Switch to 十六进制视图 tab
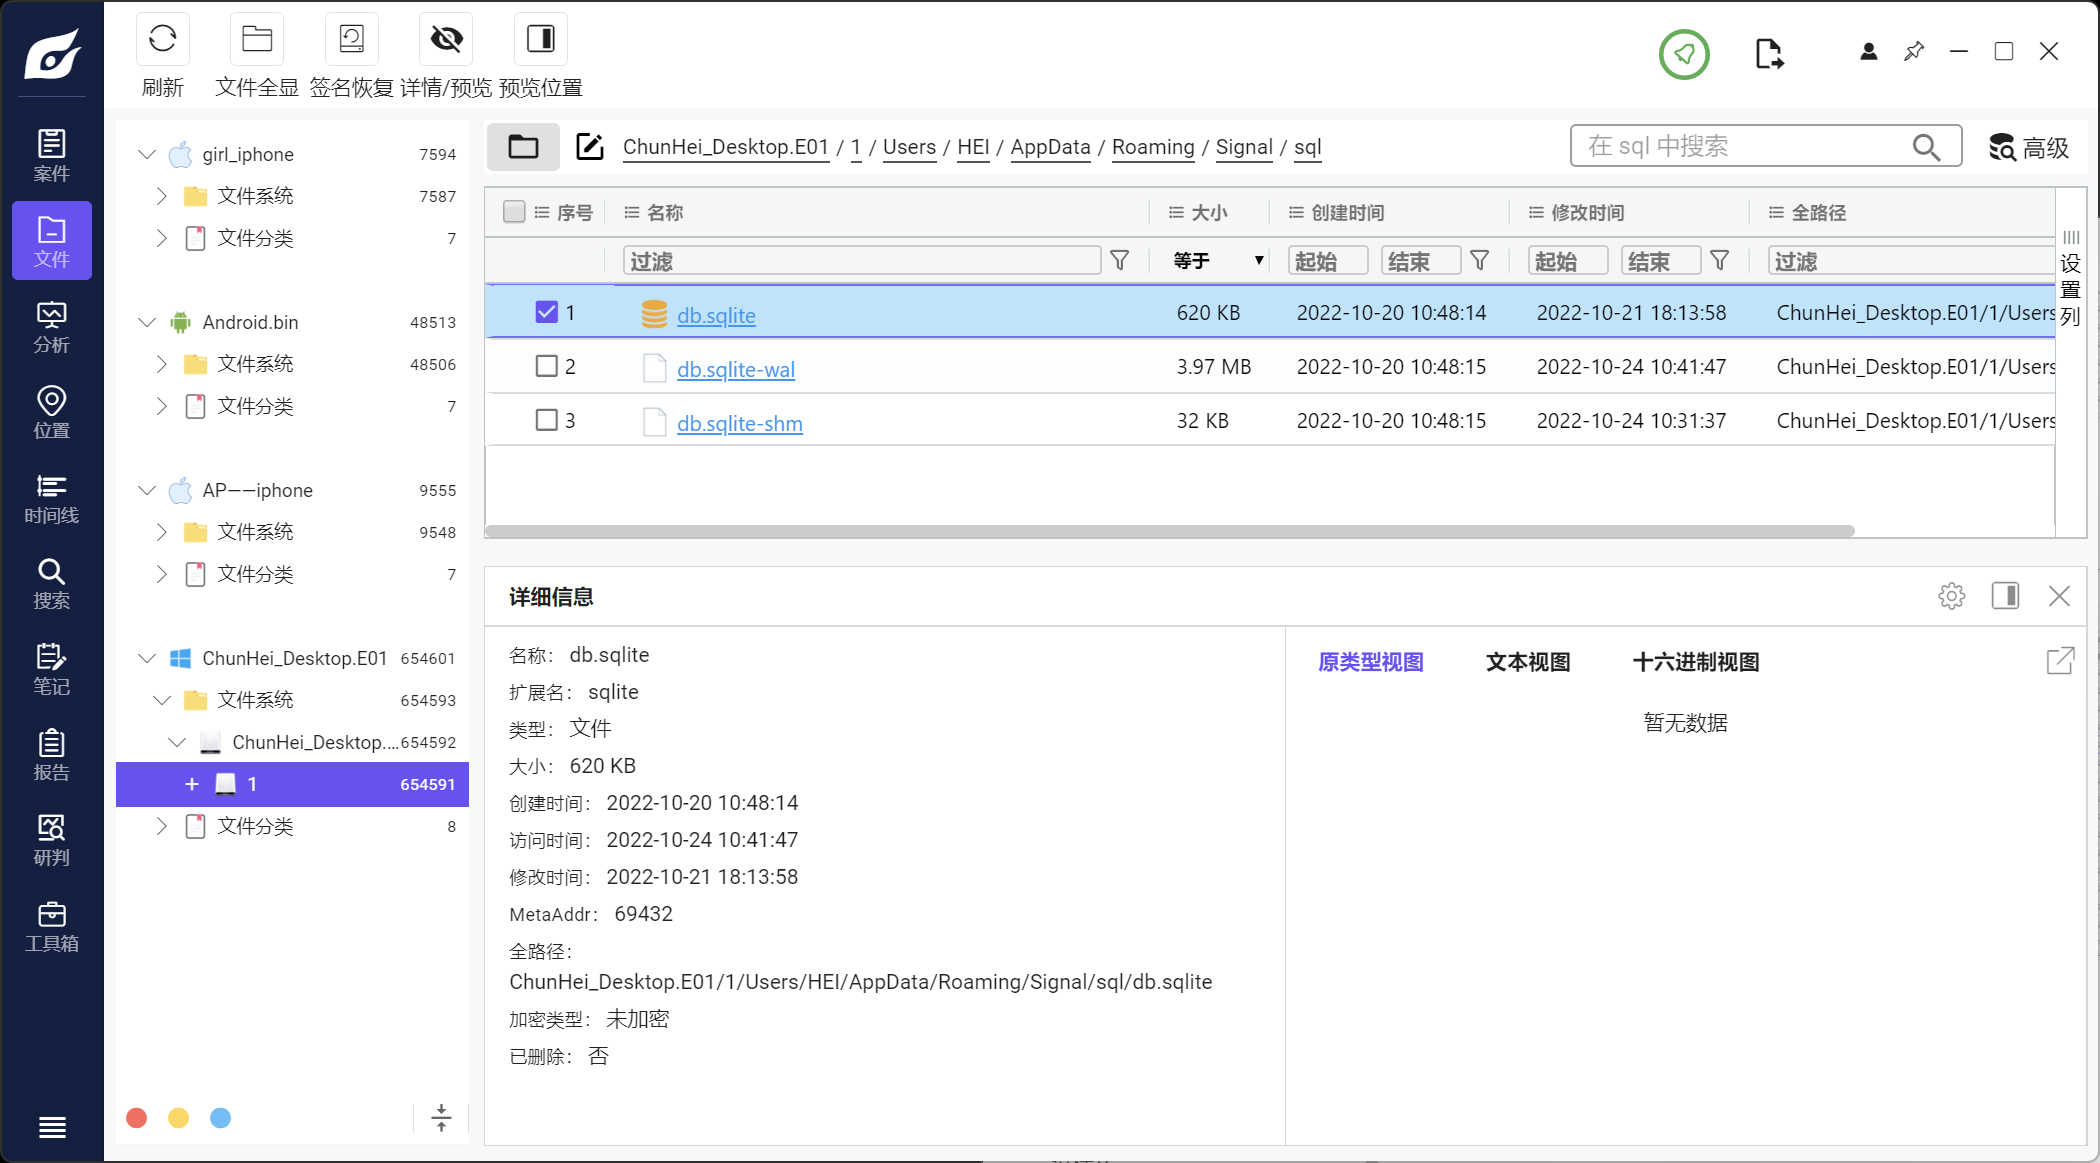 point(1696,662)
